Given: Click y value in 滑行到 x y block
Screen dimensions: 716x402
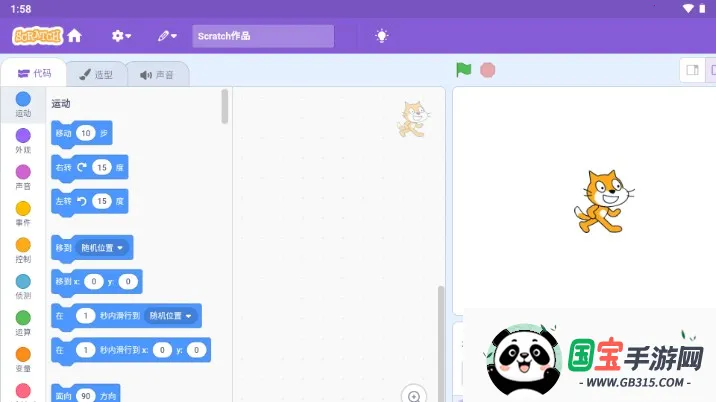Looking at the screenshot, I should pos(196,350).
